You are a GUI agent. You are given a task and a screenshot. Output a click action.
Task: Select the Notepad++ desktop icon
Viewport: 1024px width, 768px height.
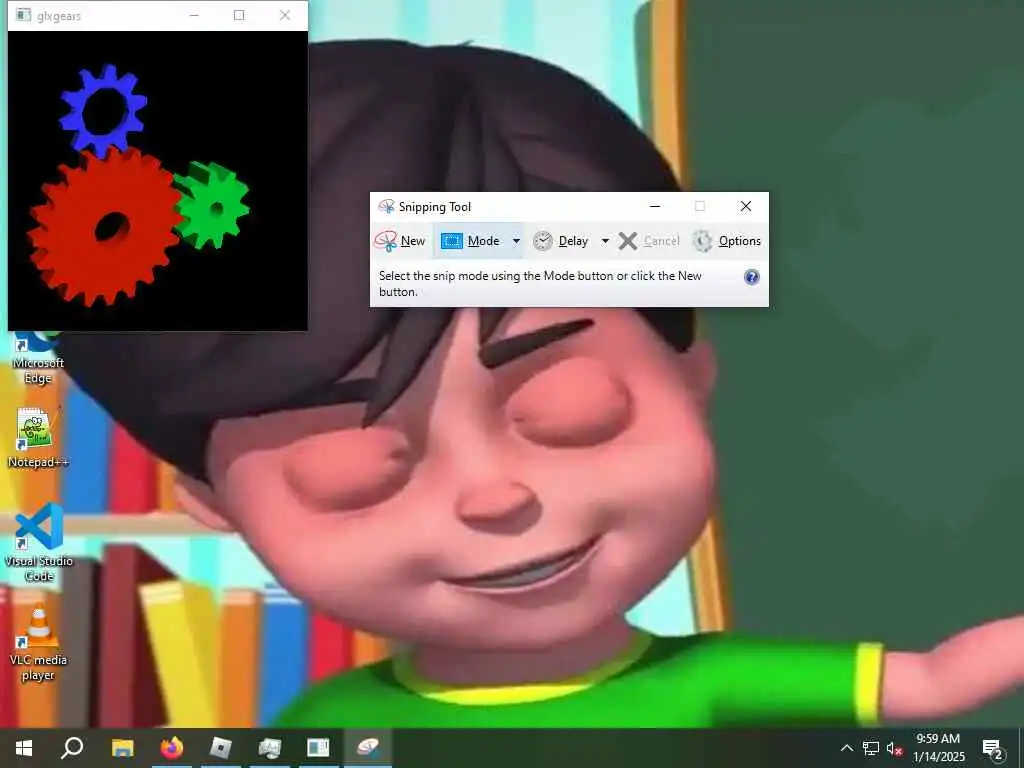coord(37,438)
